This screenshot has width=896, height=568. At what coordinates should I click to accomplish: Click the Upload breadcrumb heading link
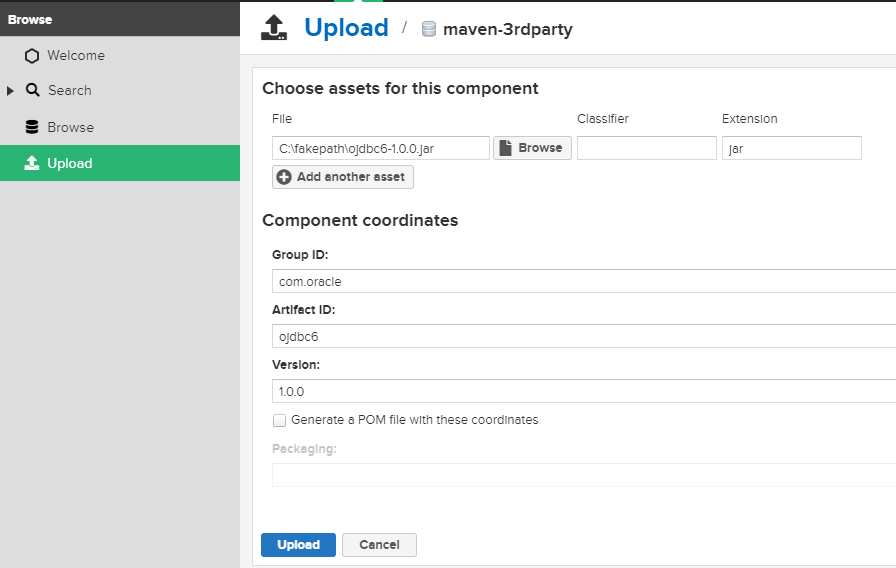click(x=346, y=27)
